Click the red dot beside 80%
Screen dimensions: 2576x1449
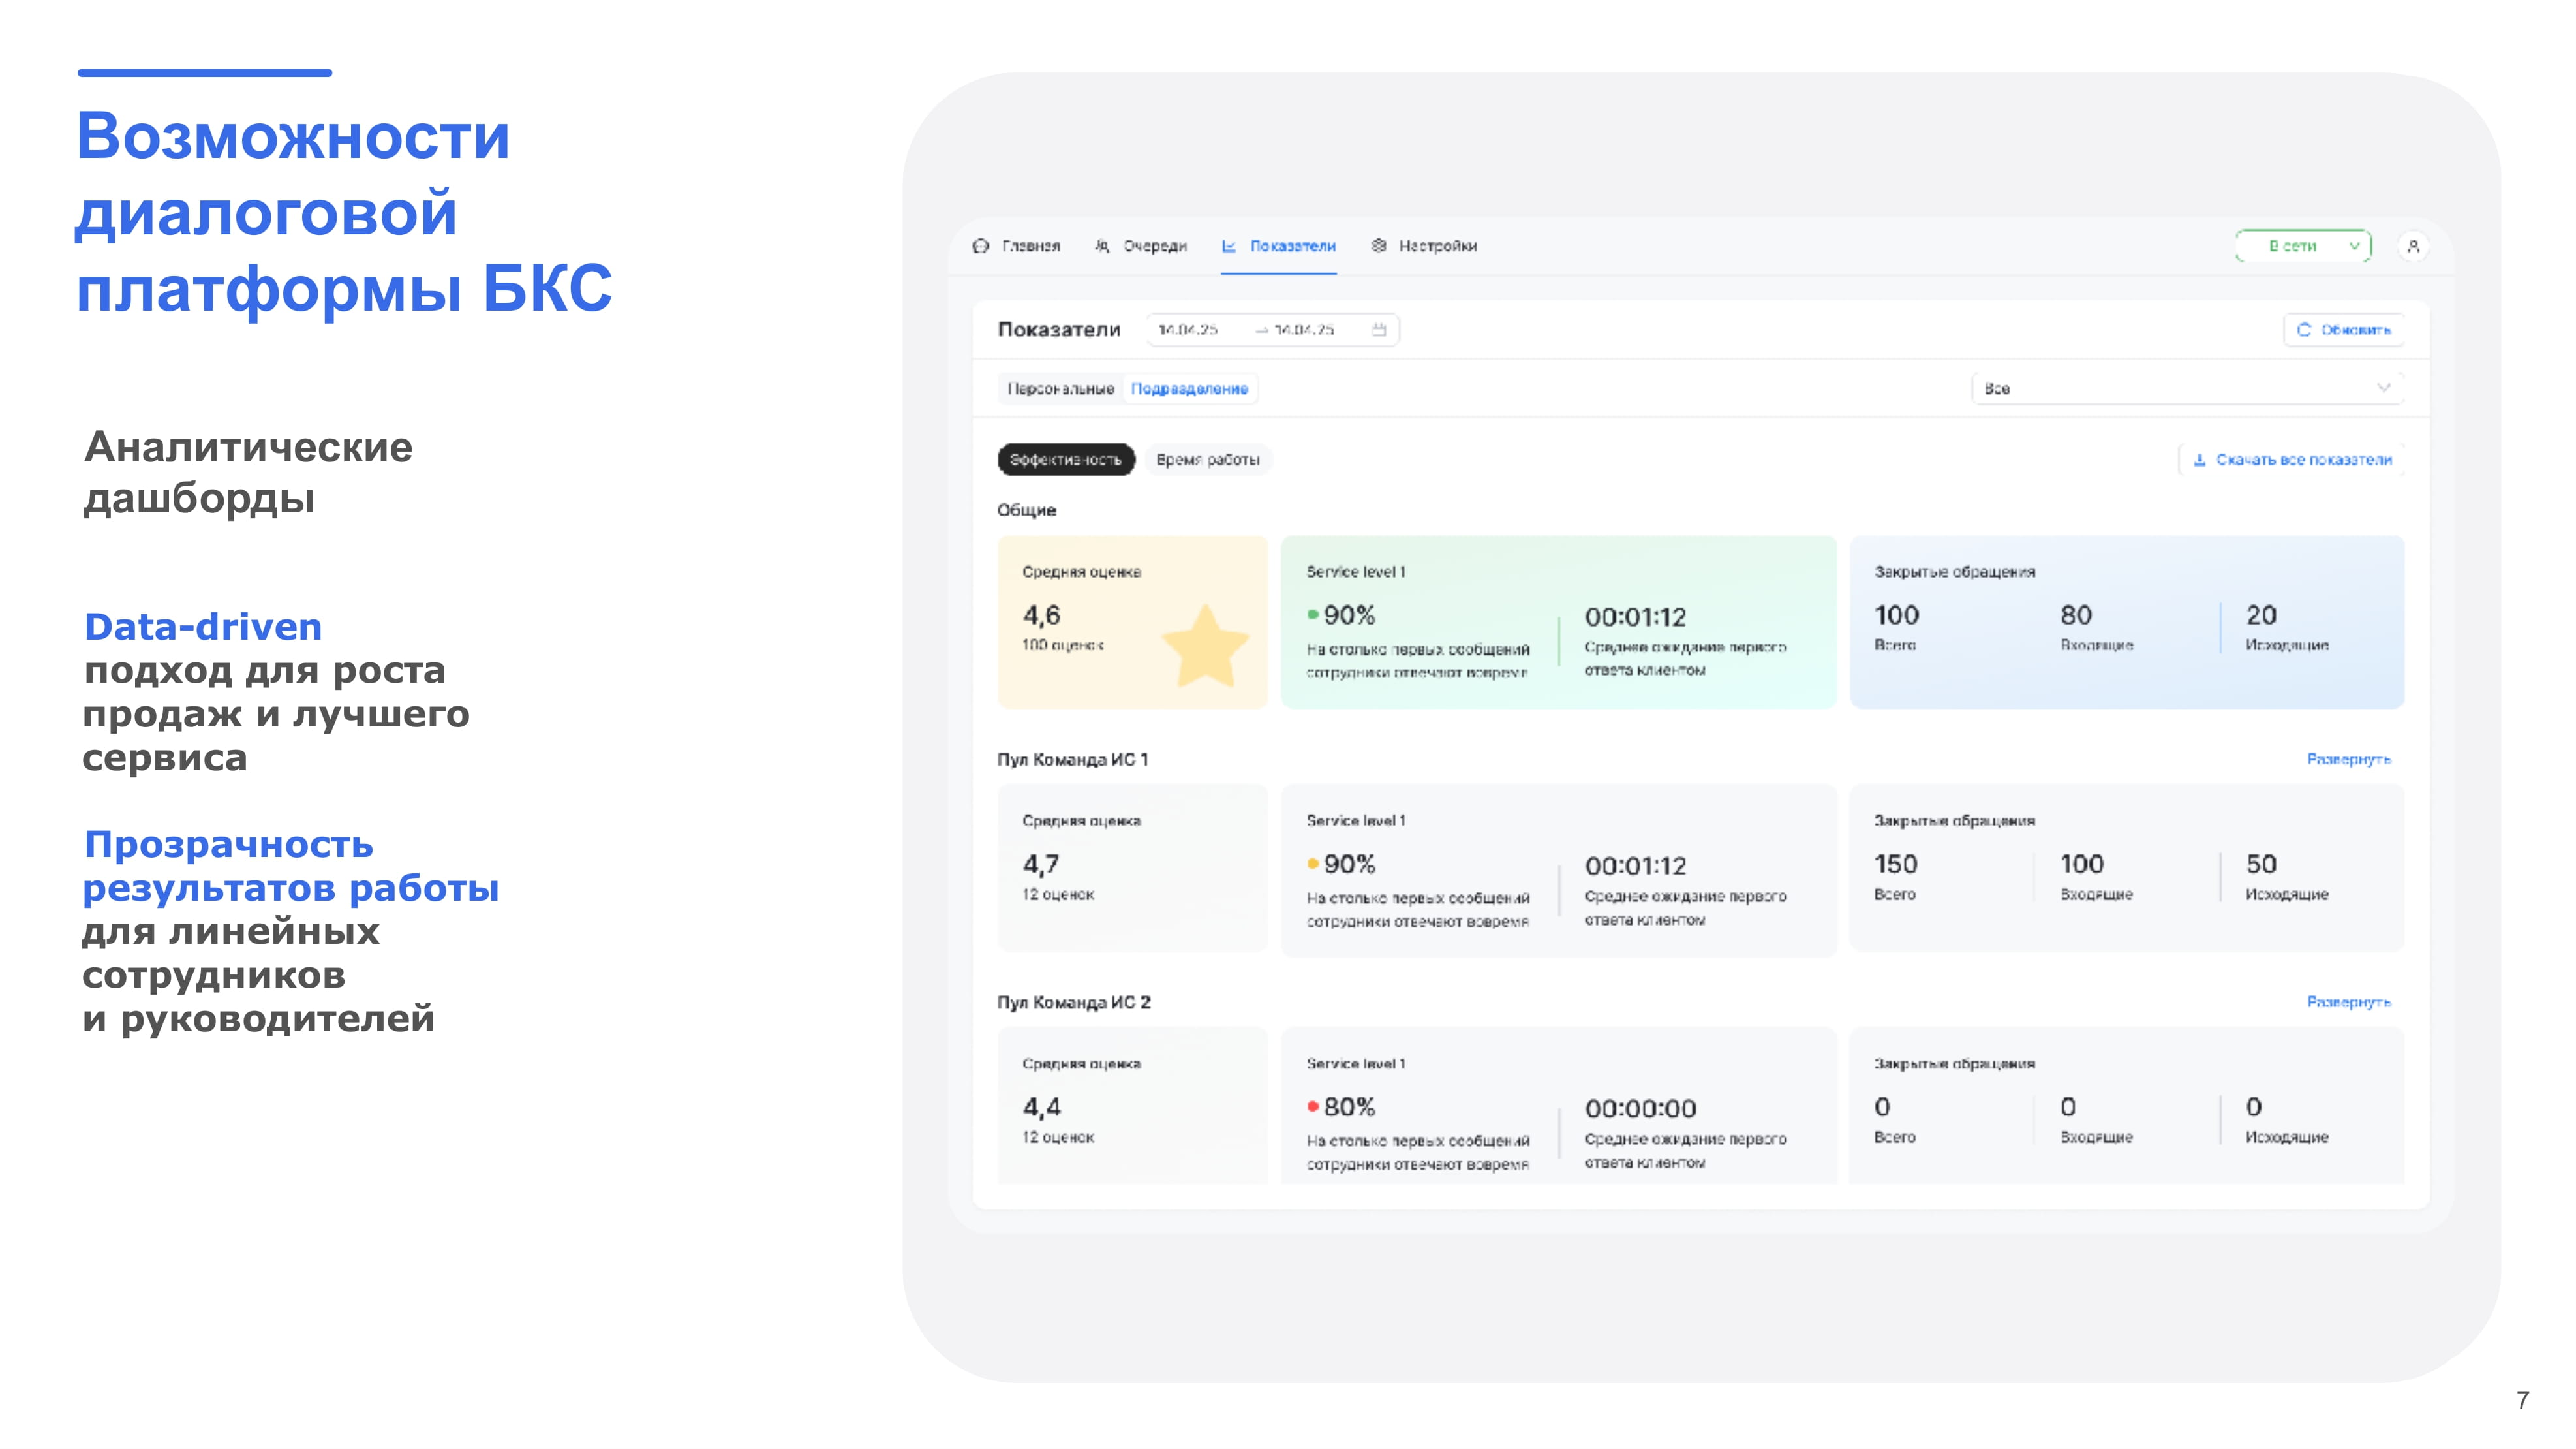point(1313,1106)
